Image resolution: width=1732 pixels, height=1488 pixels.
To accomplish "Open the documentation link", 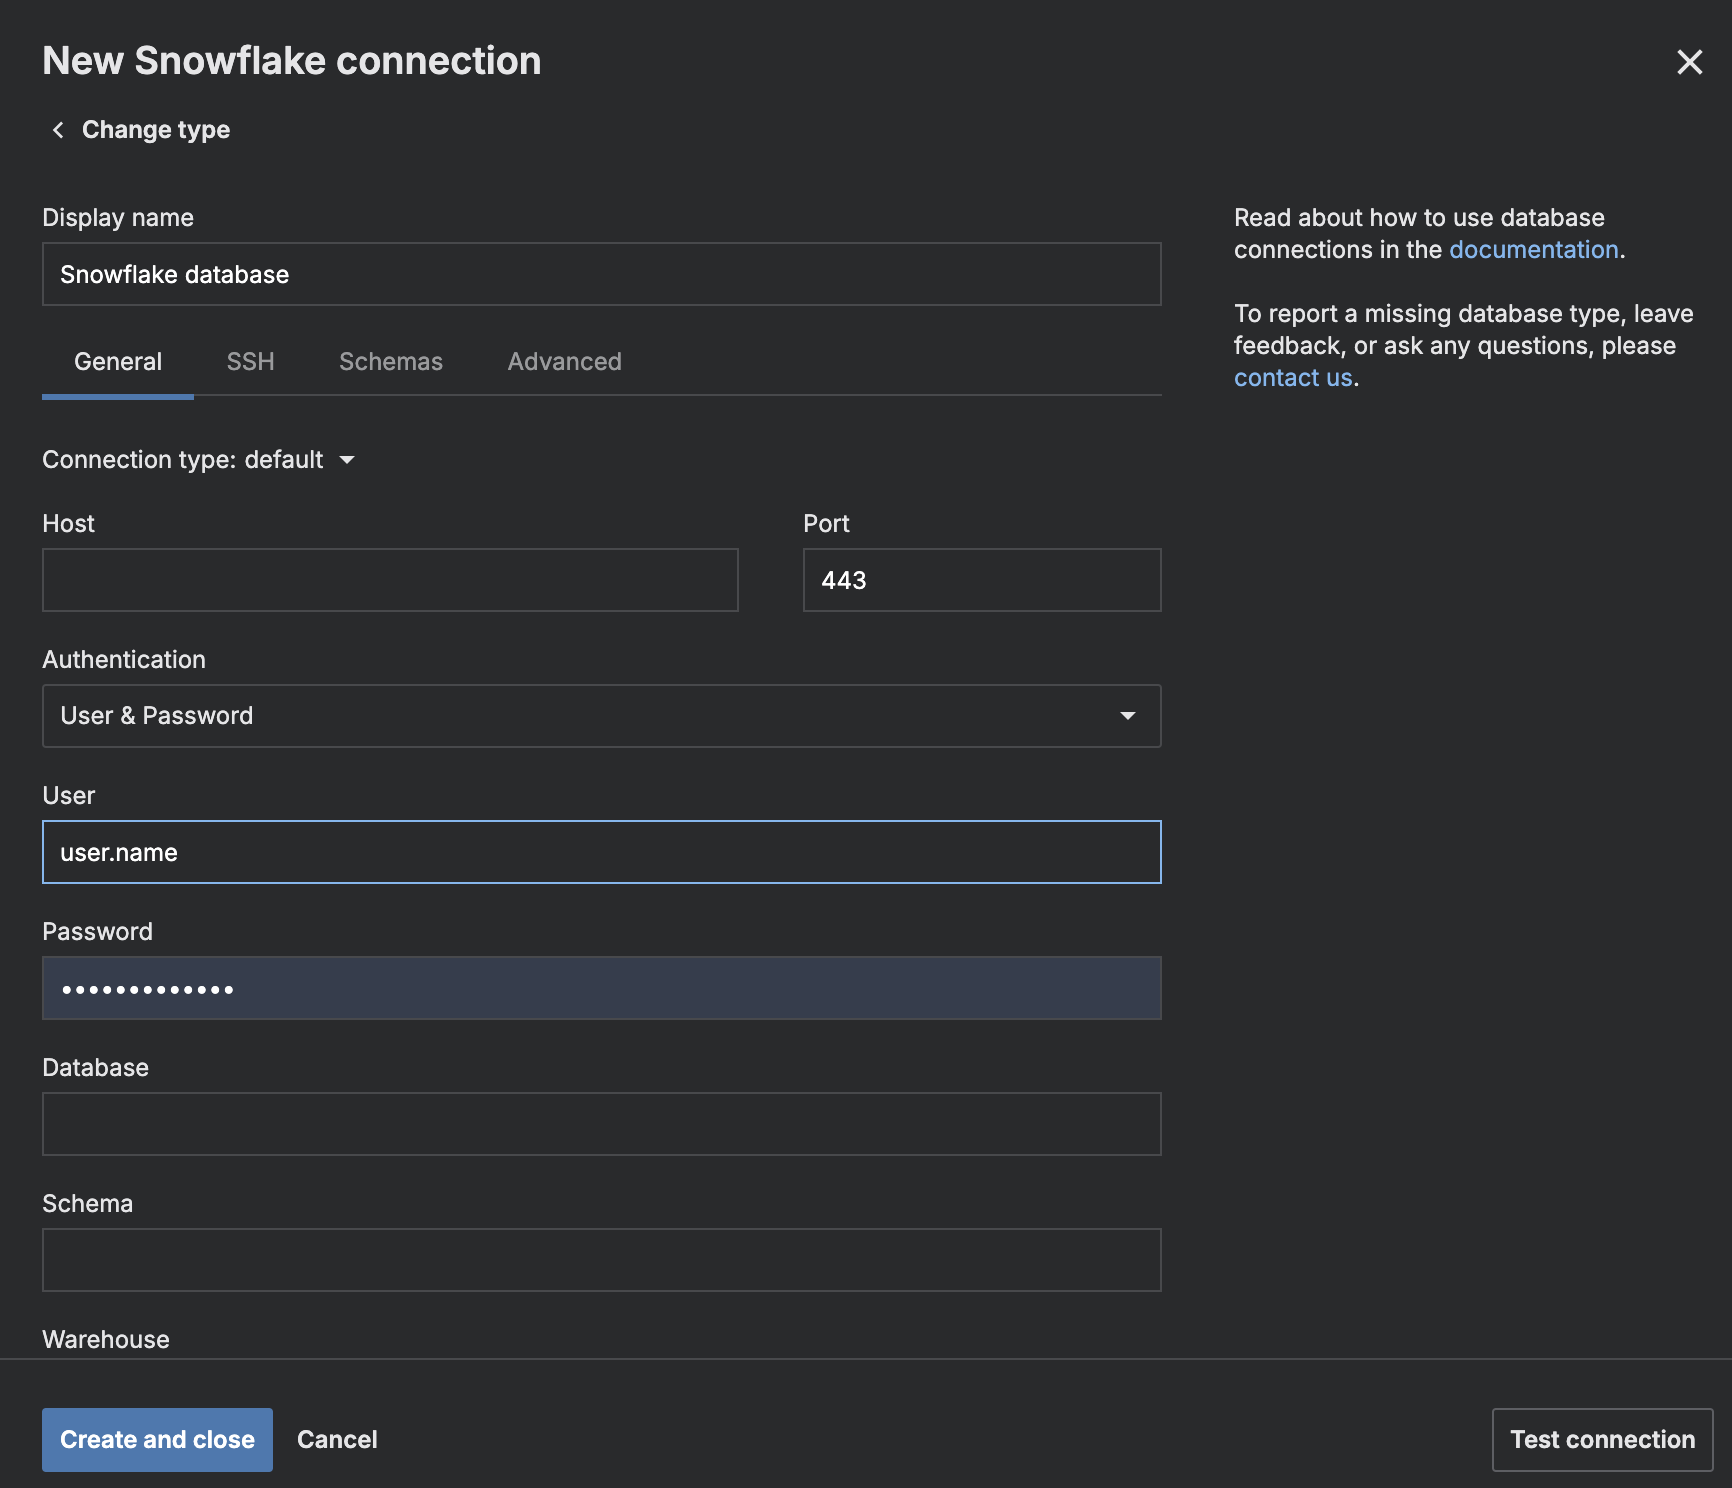I will click(x=1533, y=249).
